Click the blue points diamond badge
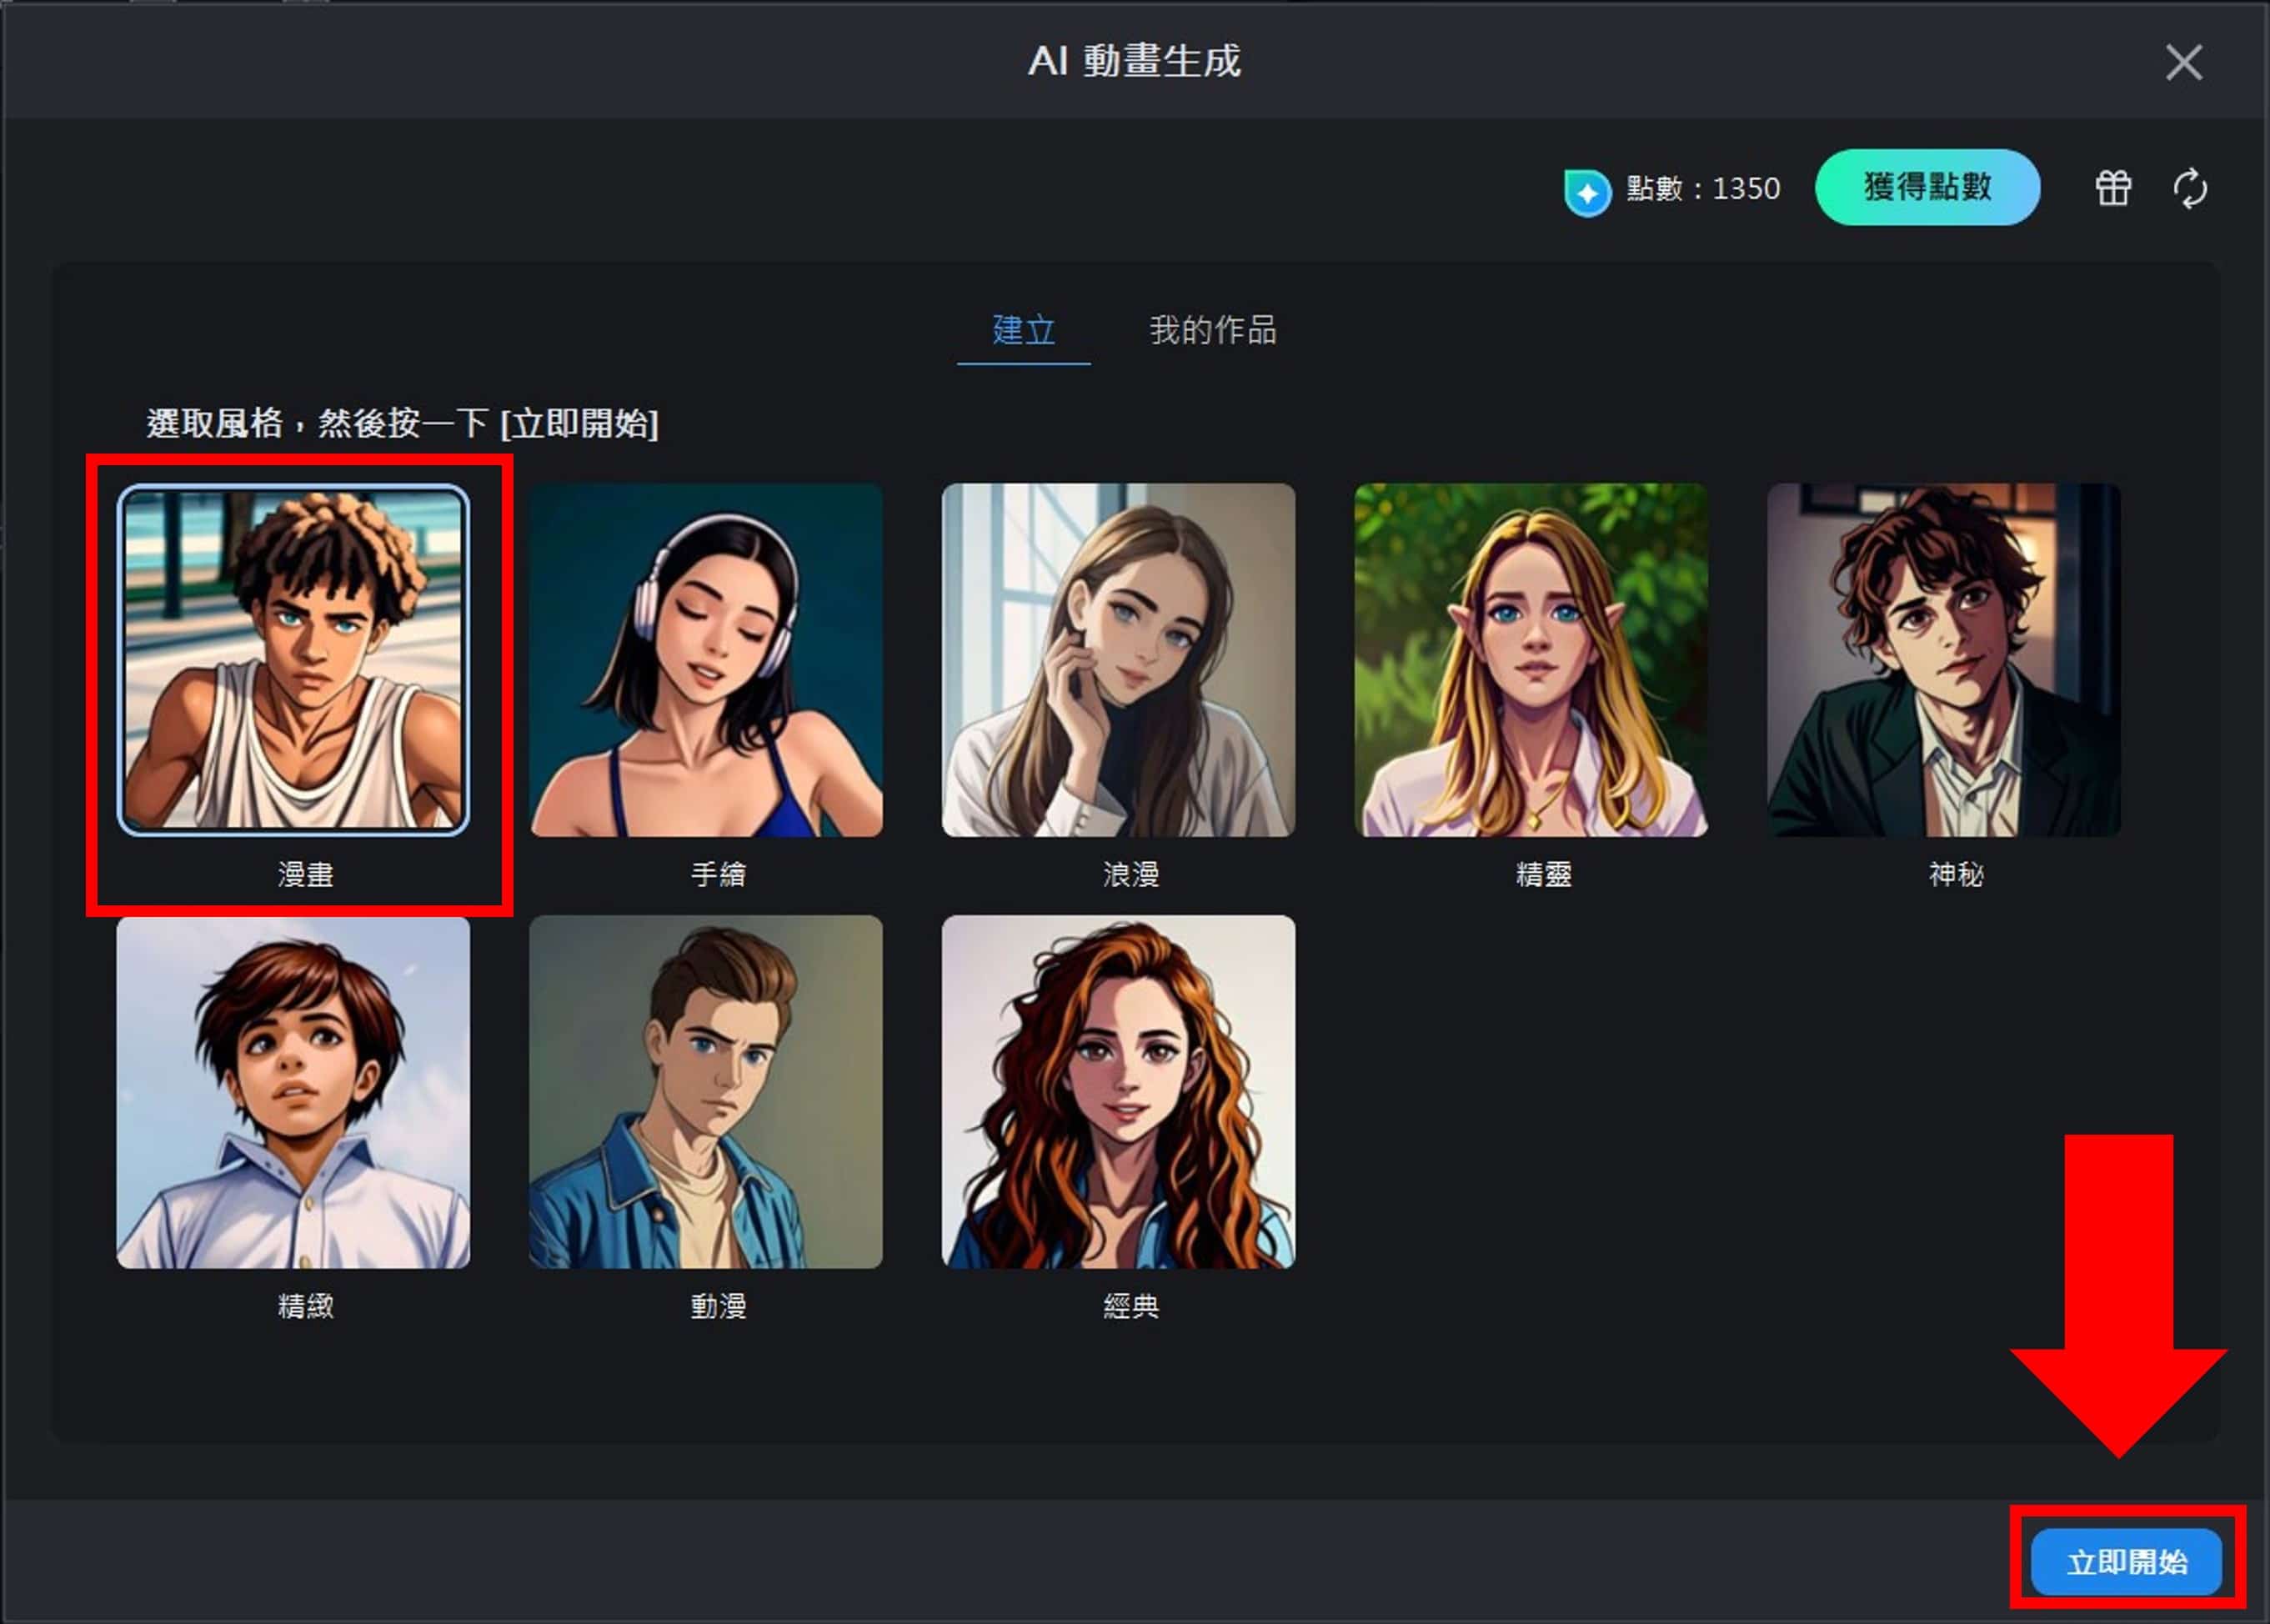The image size is (2270, 1624). (x=1588, y=189)
